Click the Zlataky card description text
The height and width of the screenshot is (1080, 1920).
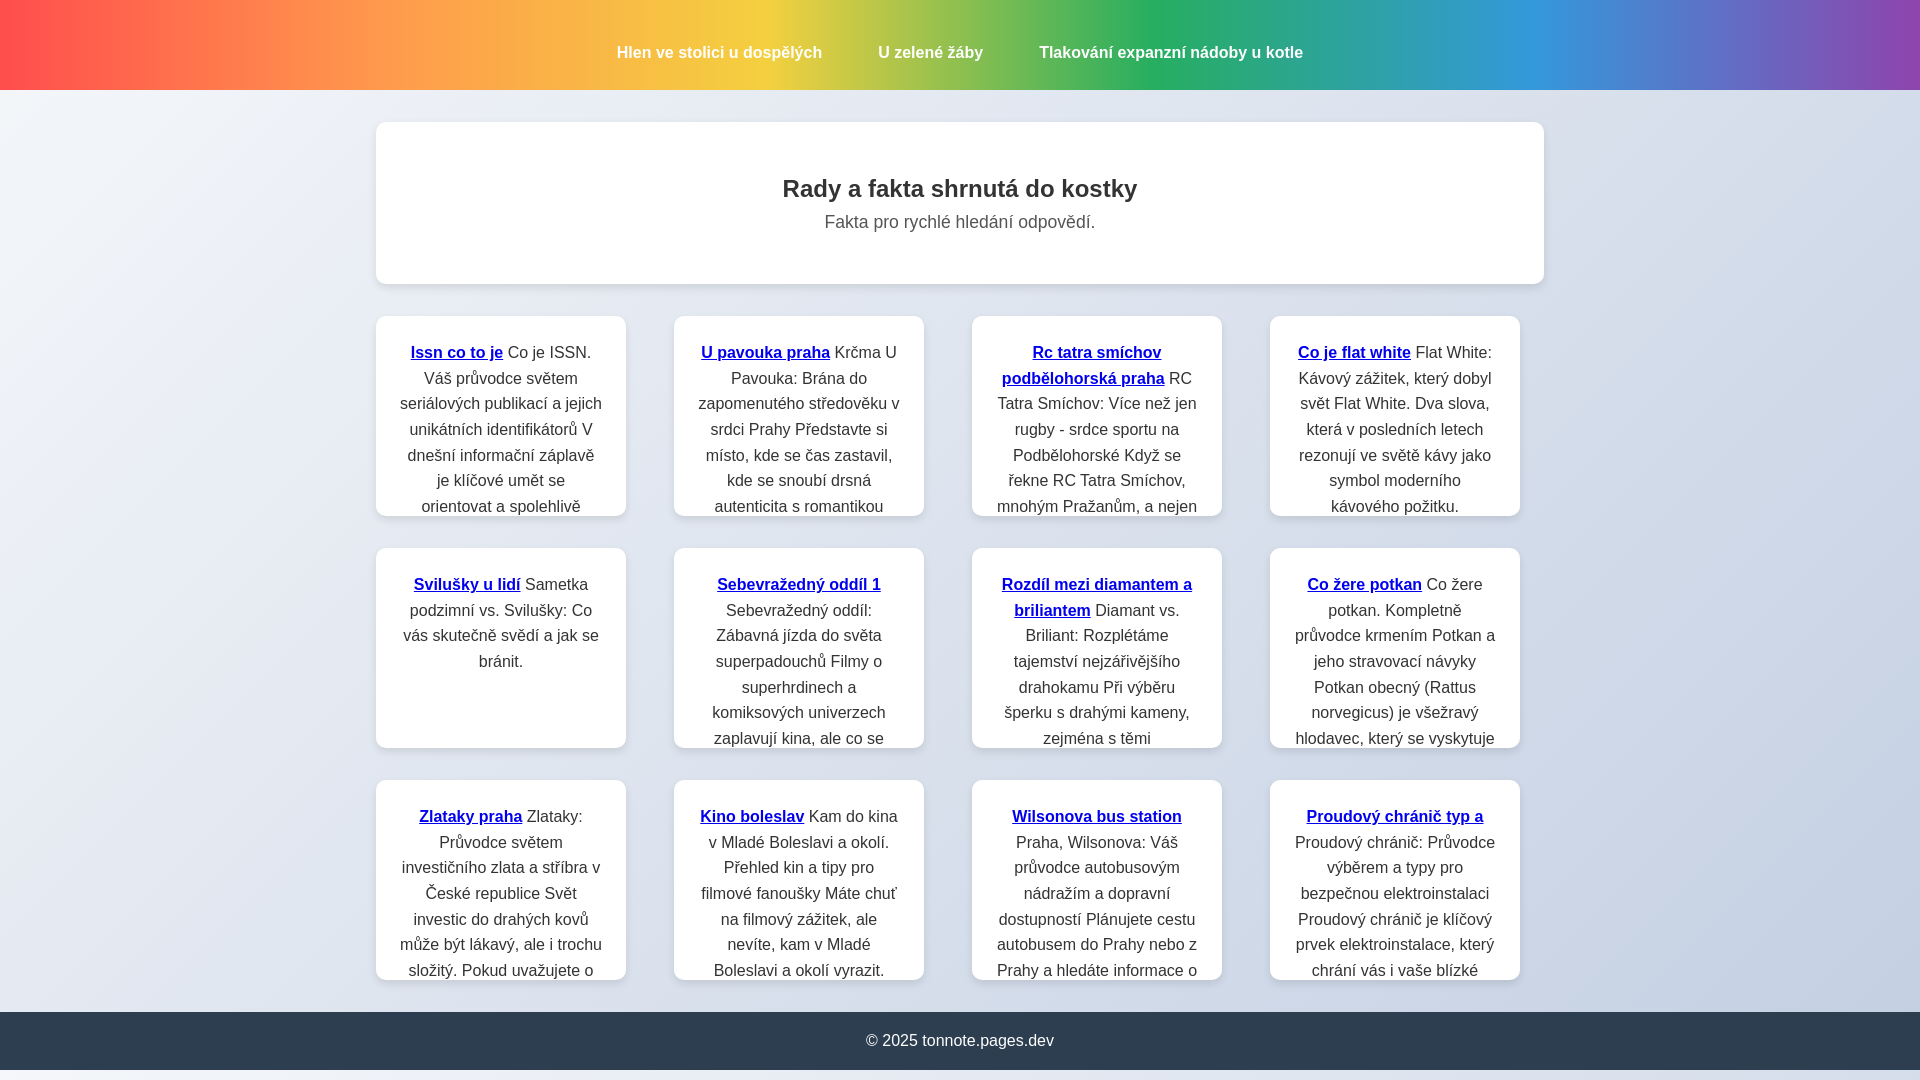501,894
